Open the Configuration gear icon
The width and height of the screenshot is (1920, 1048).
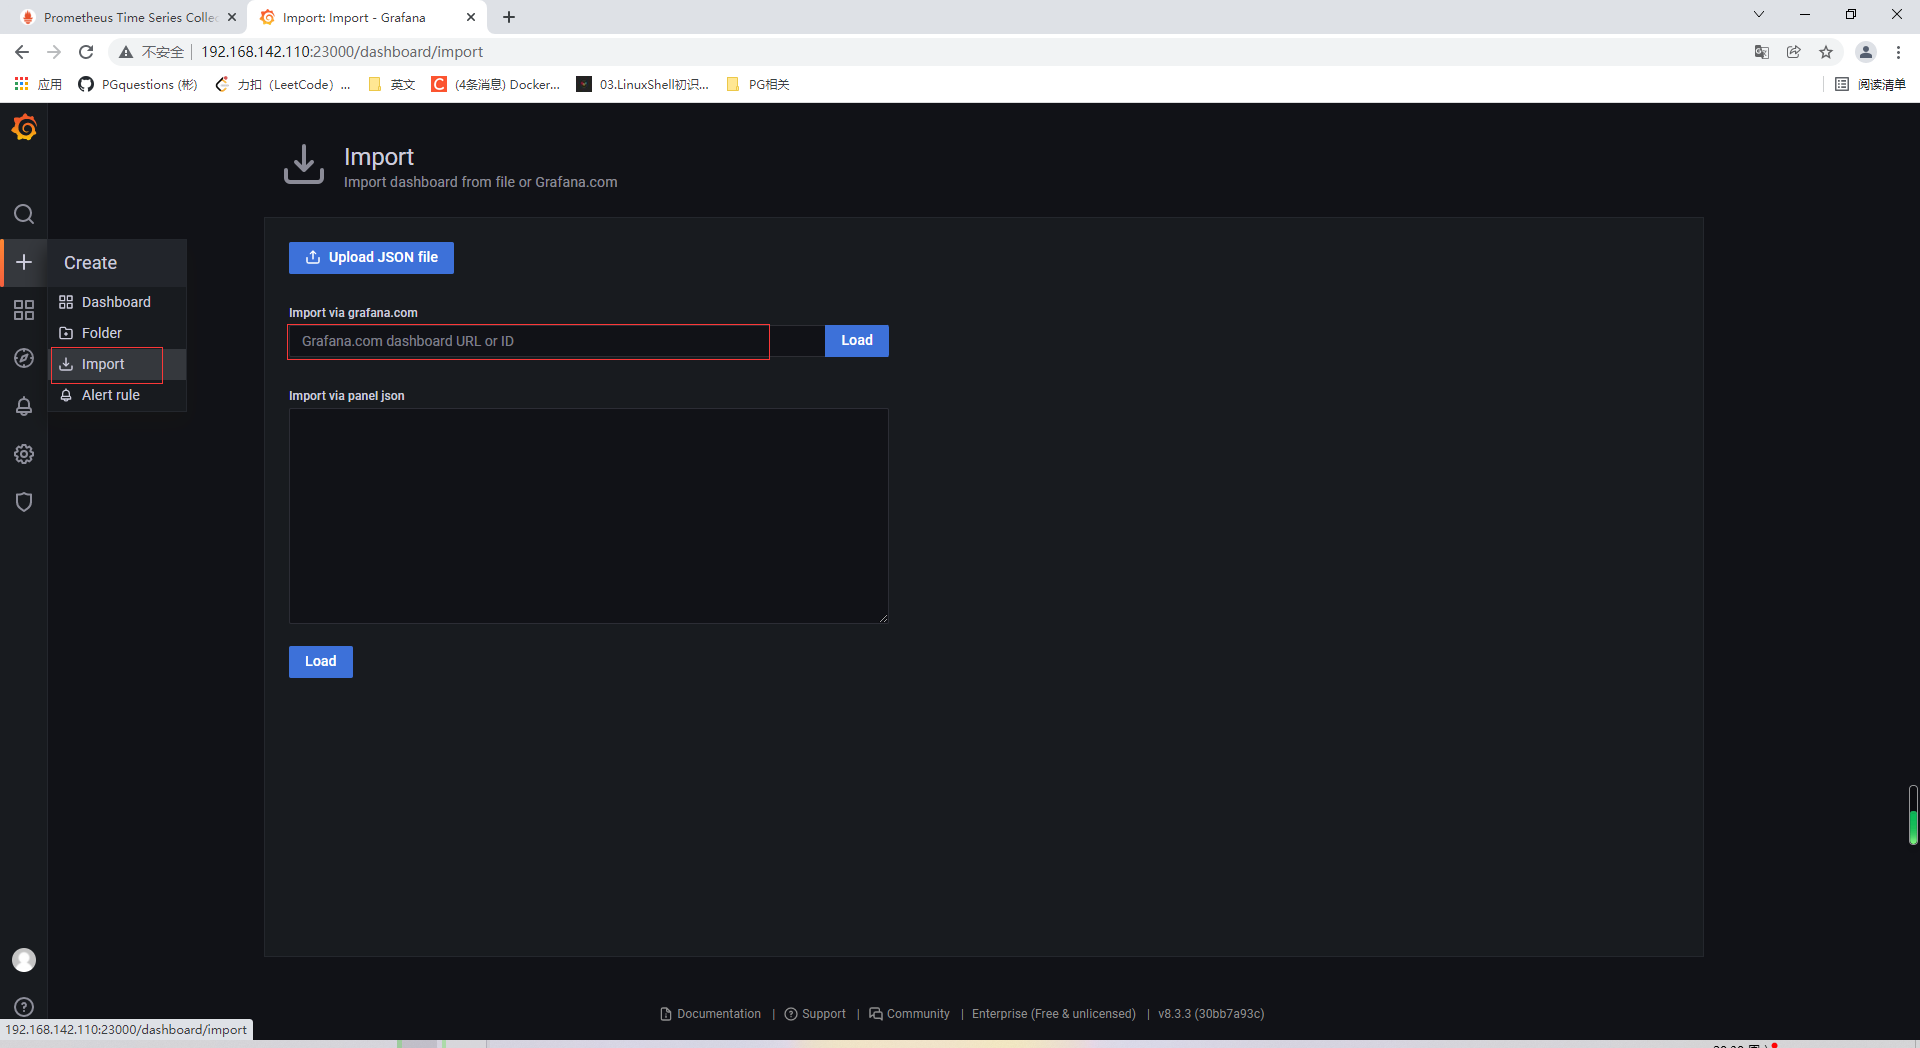(24, 454)
